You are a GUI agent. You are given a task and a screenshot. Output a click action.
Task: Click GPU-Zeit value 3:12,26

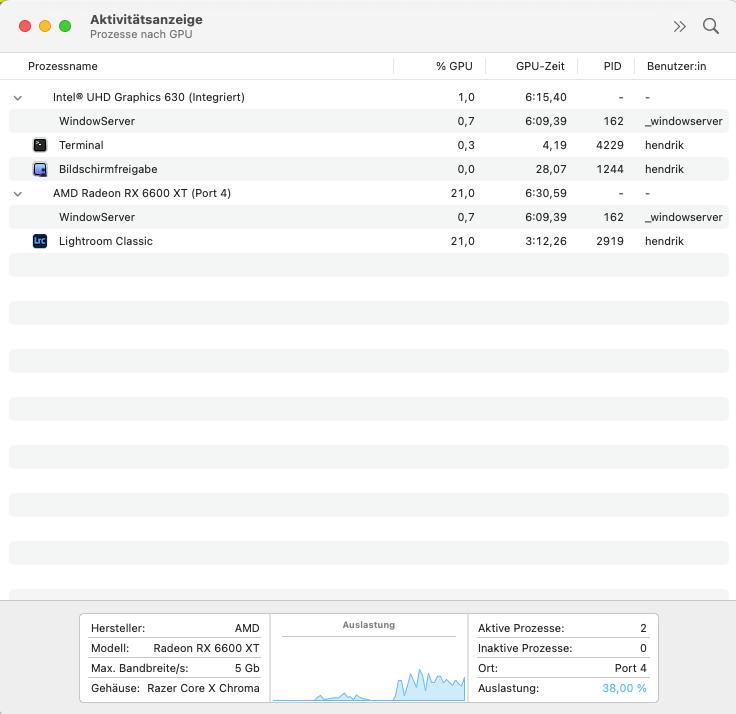(x=546, y=241)
